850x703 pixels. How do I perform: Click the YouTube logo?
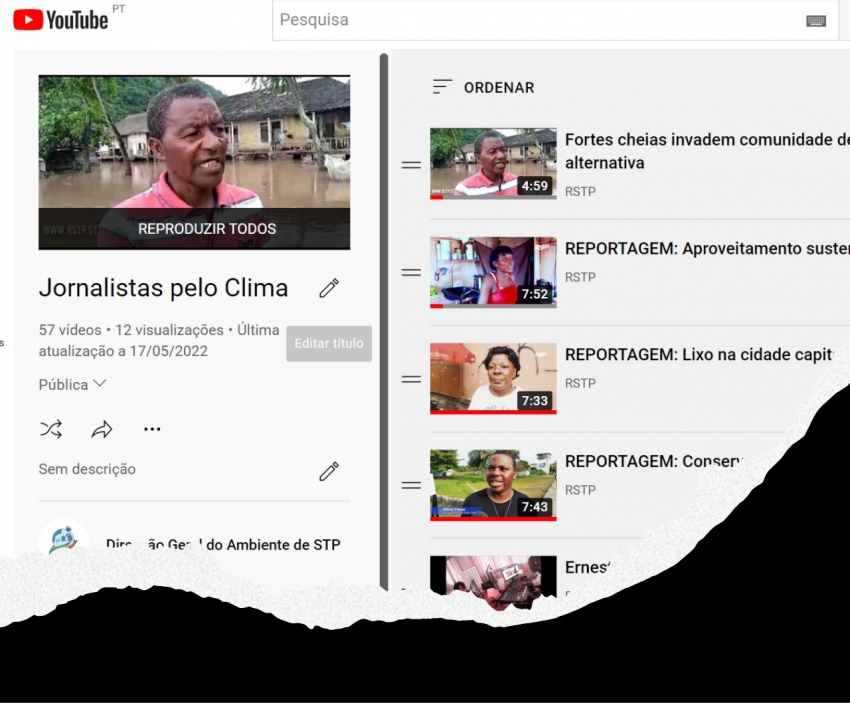[61, 19]
